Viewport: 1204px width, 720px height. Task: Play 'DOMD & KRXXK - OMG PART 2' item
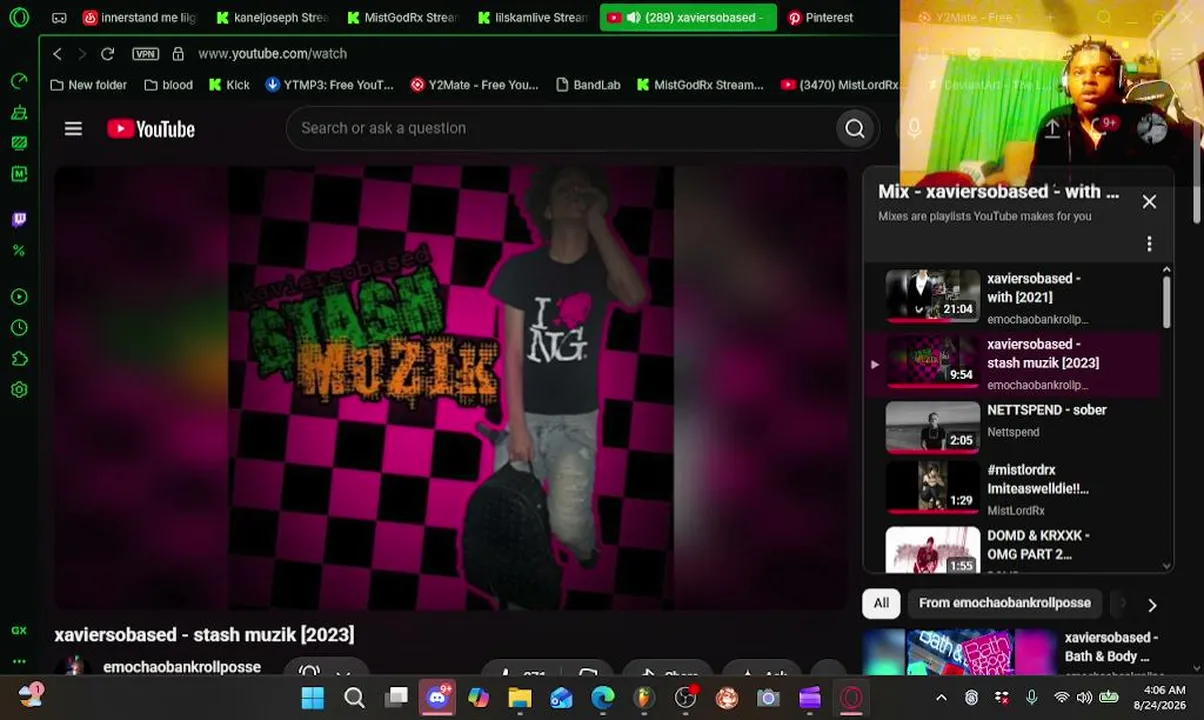point(1021,548)
